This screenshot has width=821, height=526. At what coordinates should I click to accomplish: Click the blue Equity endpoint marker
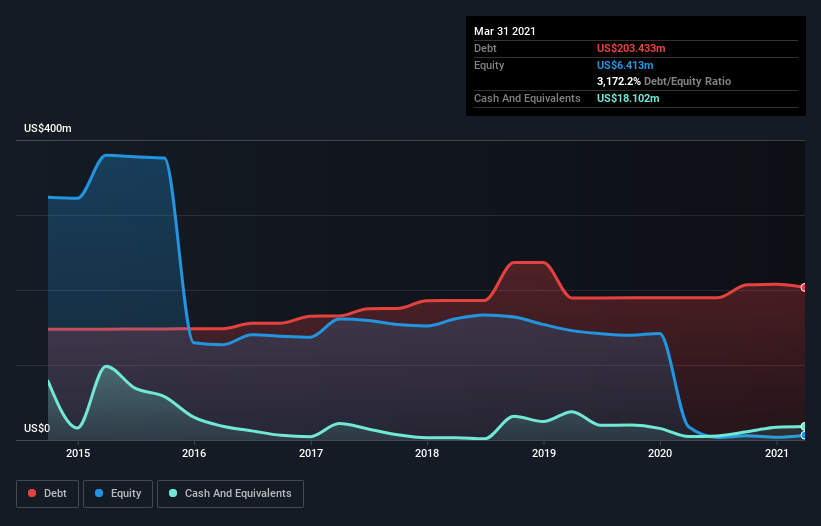804,435
